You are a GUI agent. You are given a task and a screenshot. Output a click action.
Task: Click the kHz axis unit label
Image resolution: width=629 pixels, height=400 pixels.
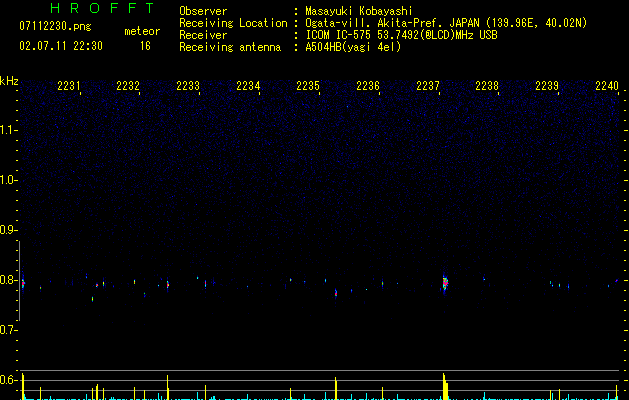point(9,81)
